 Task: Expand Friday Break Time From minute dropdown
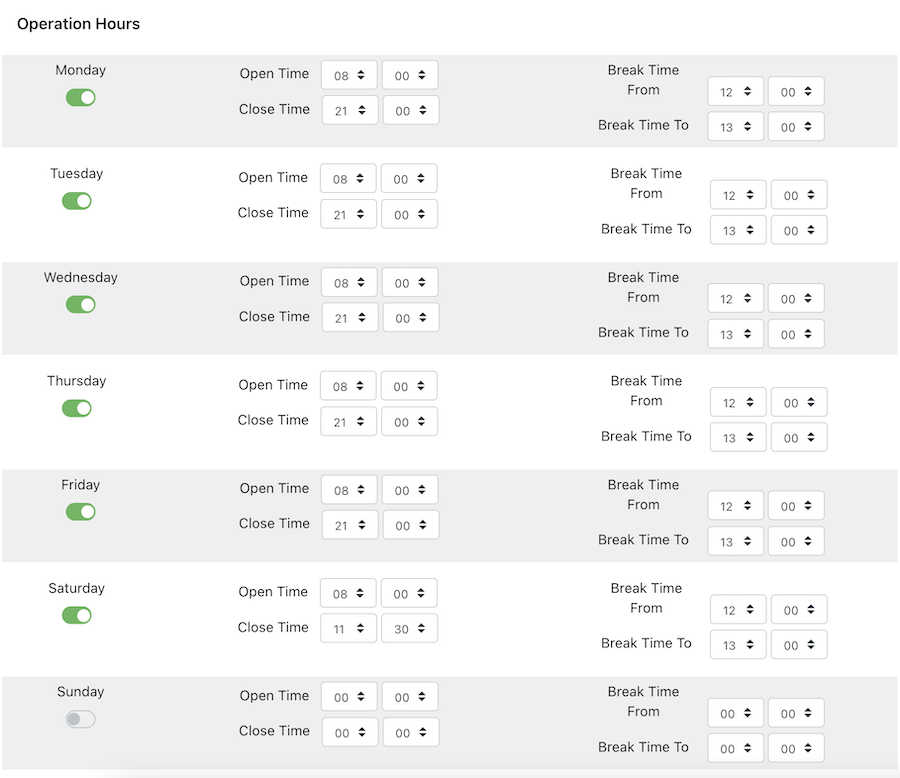point(796,506)
